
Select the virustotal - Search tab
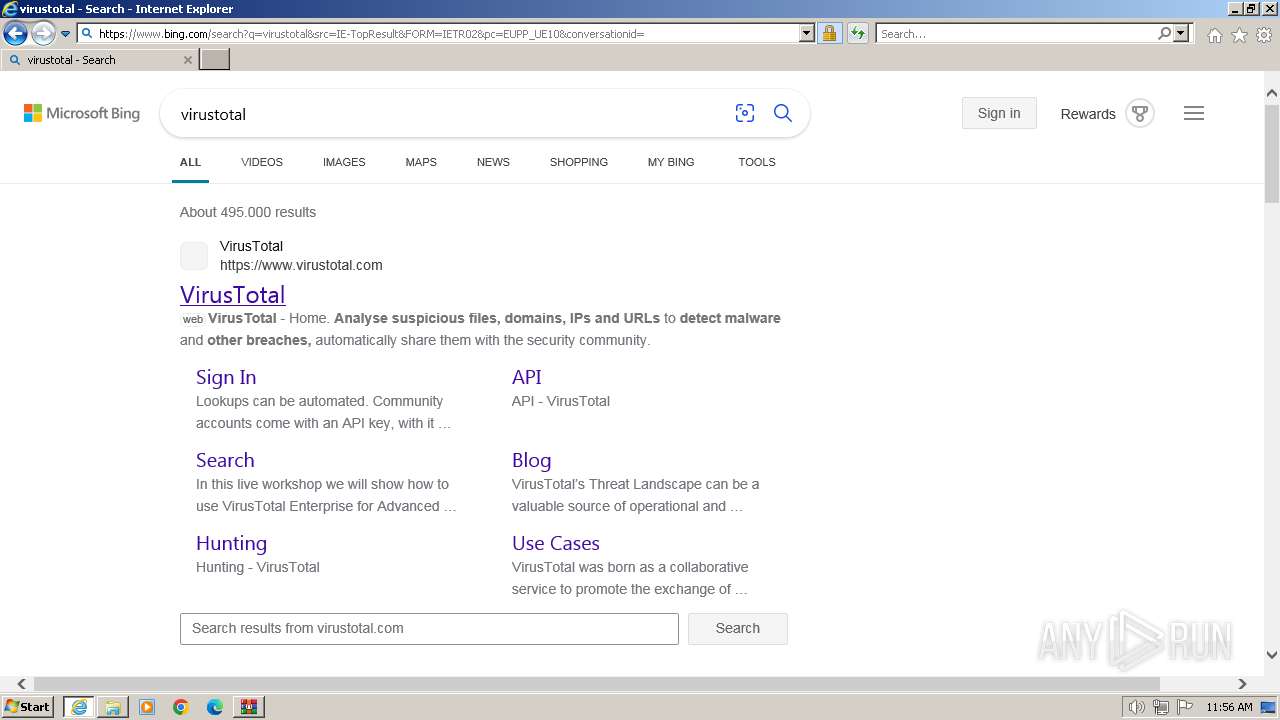pyautogui.click(x=98, y=60)
